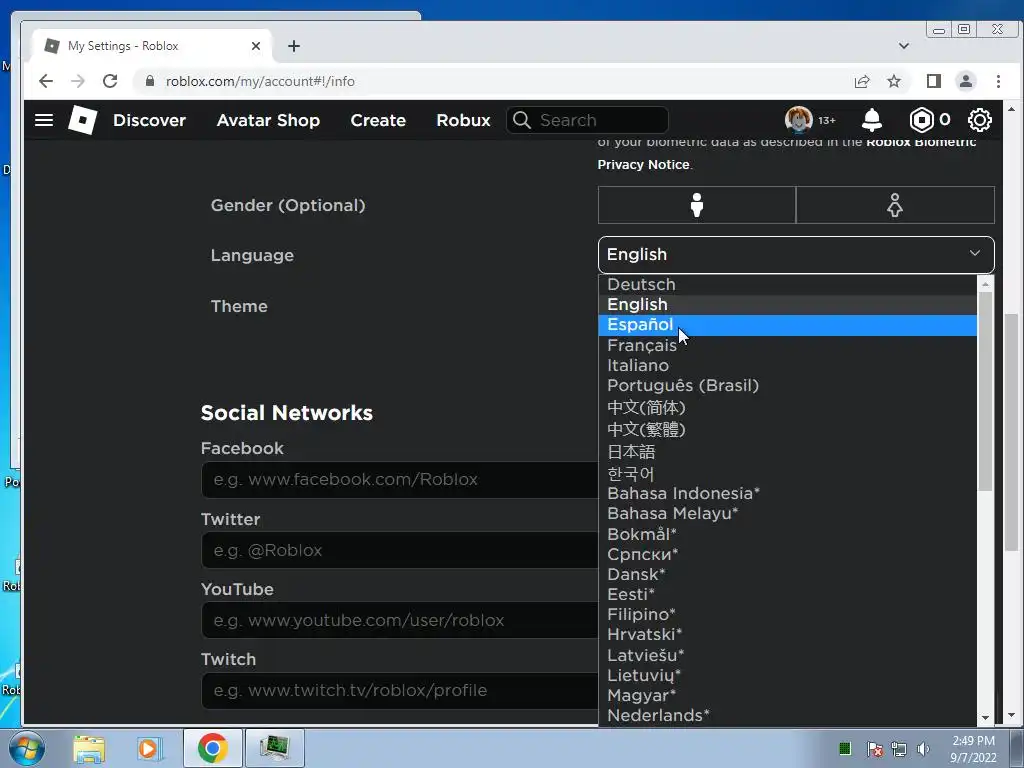
Task: Click the browser forward arrow
Action: coord(78,81)
